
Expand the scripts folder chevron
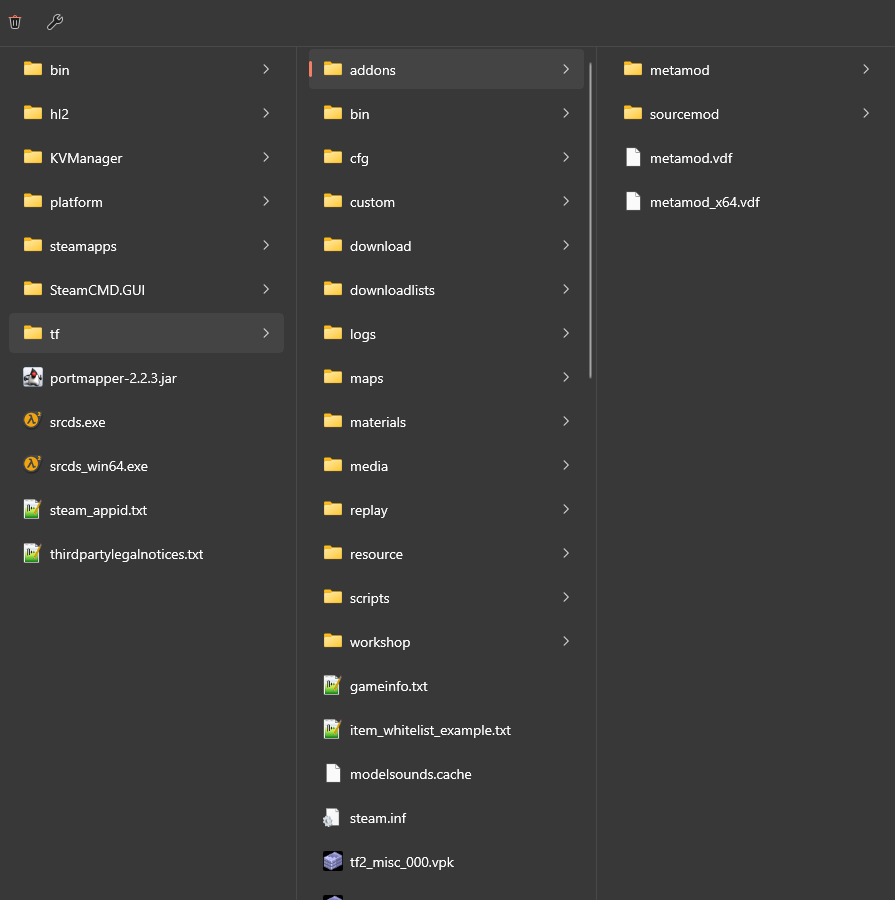pos(566,597)
